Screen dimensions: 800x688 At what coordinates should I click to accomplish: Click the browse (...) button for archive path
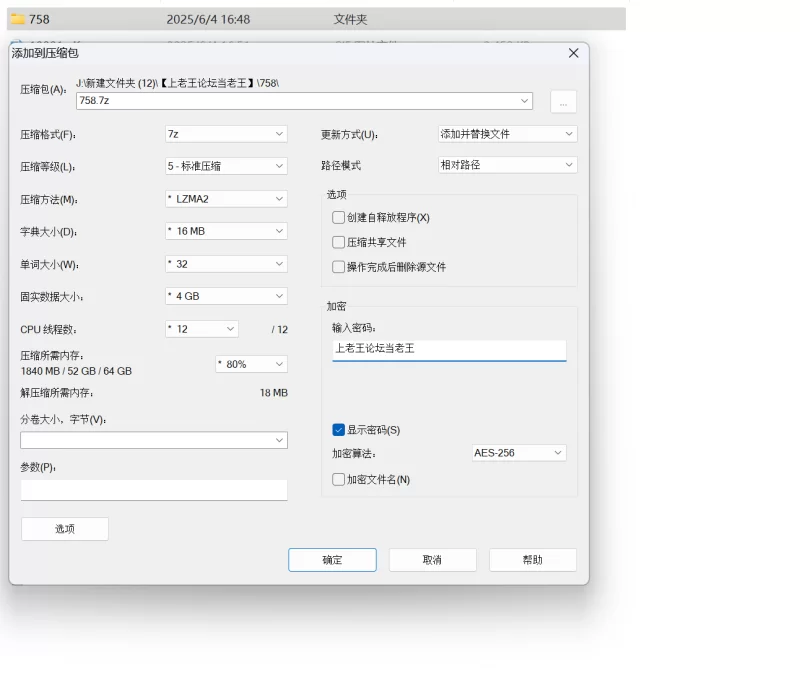[x=563, y=101]
